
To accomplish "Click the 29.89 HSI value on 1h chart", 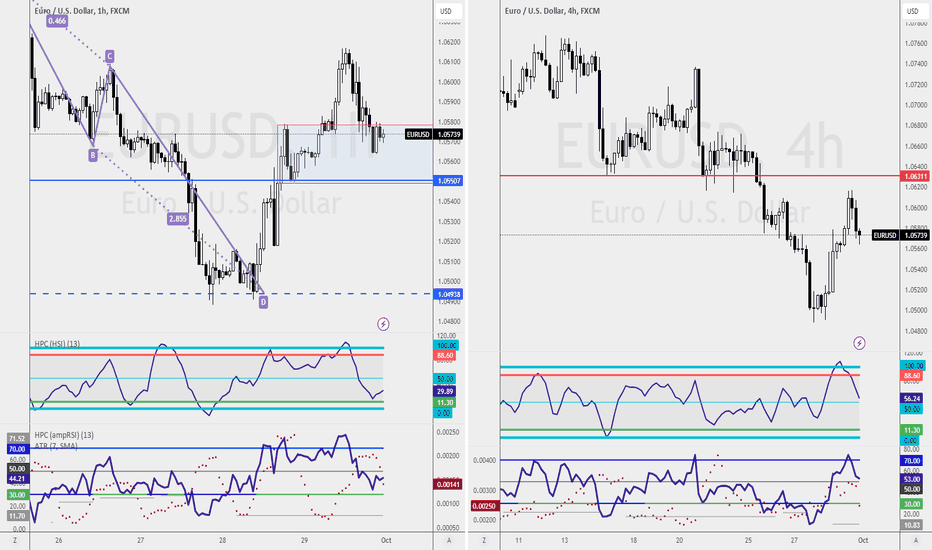I will [445, 391].
